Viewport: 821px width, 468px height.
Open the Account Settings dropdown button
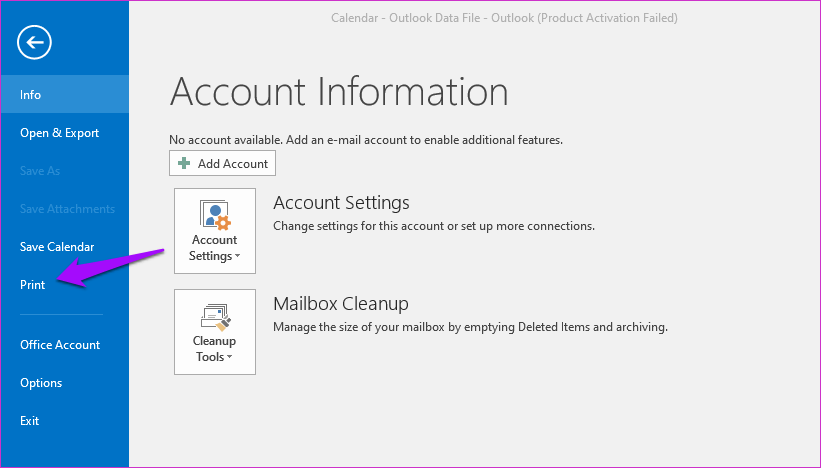[x=215, y=231]
